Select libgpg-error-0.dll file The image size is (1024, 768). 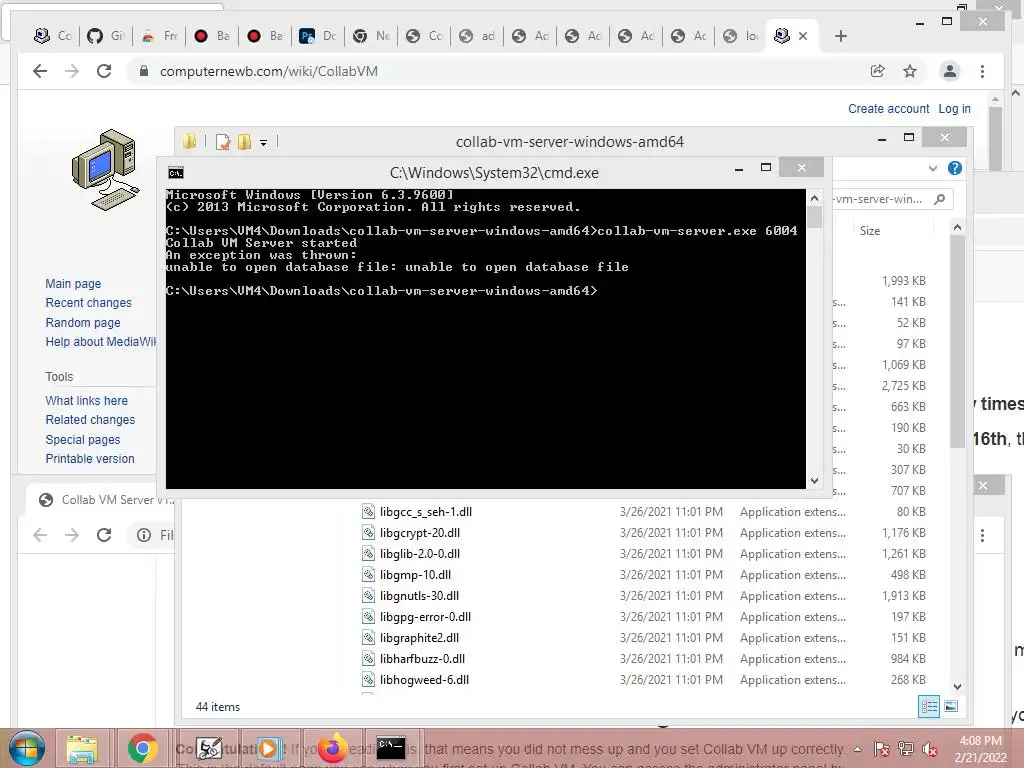(x=425, y=616)
